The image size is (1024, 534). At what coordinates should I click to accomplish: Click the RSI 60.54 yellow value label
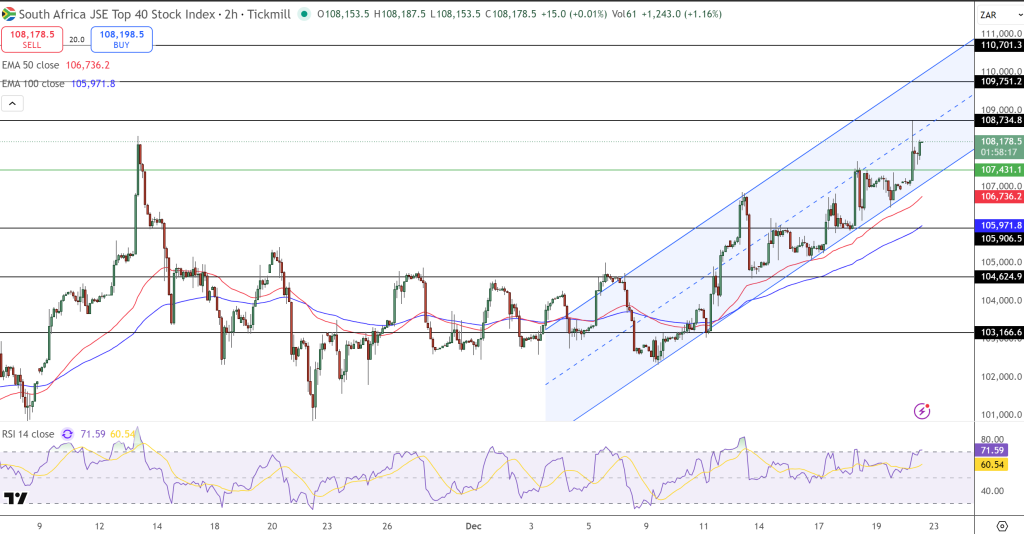(991, 465)
